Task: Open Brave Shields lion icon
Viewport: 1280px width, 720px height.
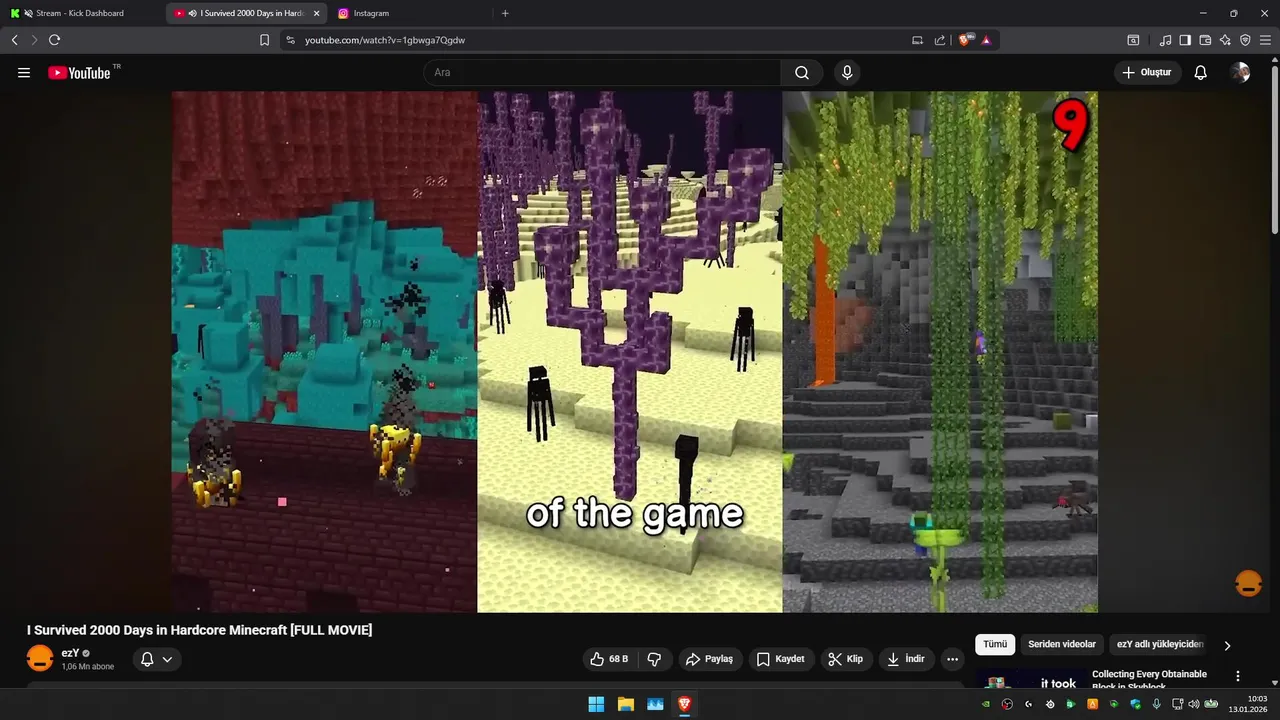Action: coord(965,40)
